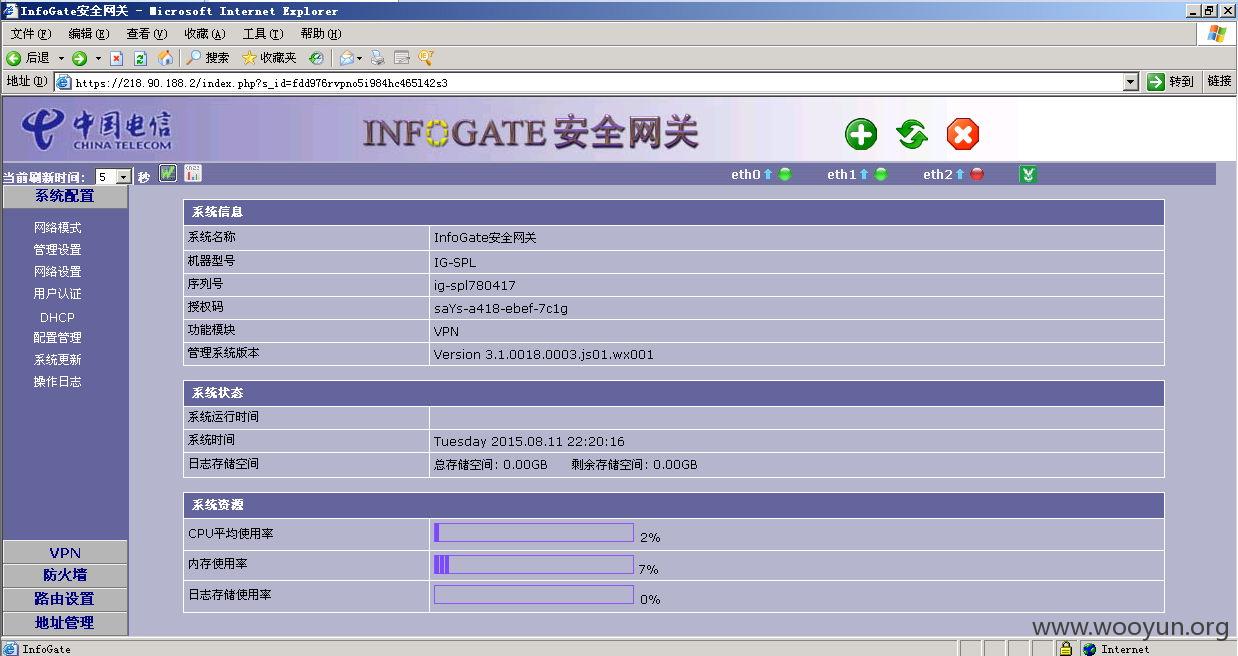
Task: Open the 操作日志 link
Action: 57,382
